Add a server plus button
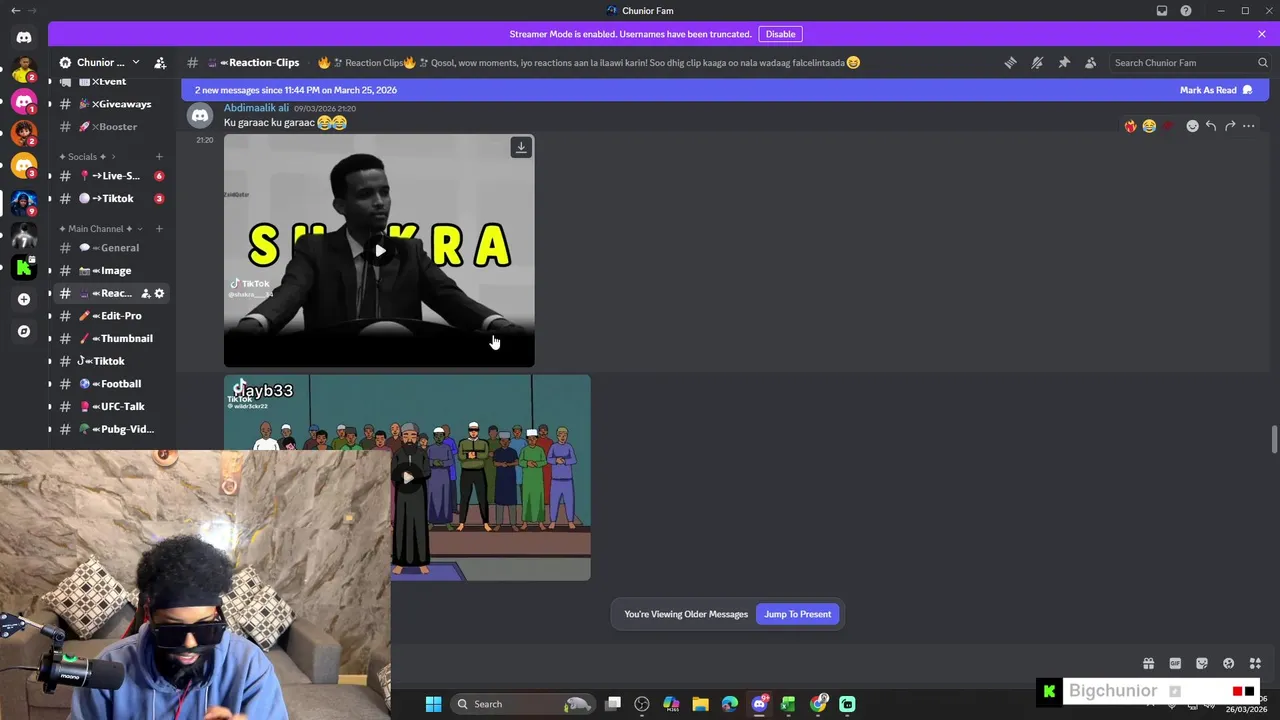The width and height of the screenshot is (1280, 720). 24,299
